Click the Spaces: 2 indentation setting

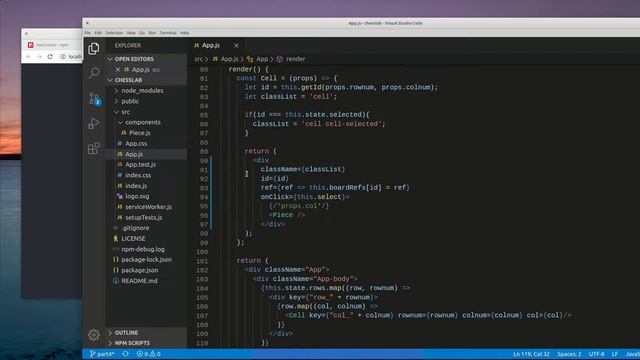click(569, 354)
